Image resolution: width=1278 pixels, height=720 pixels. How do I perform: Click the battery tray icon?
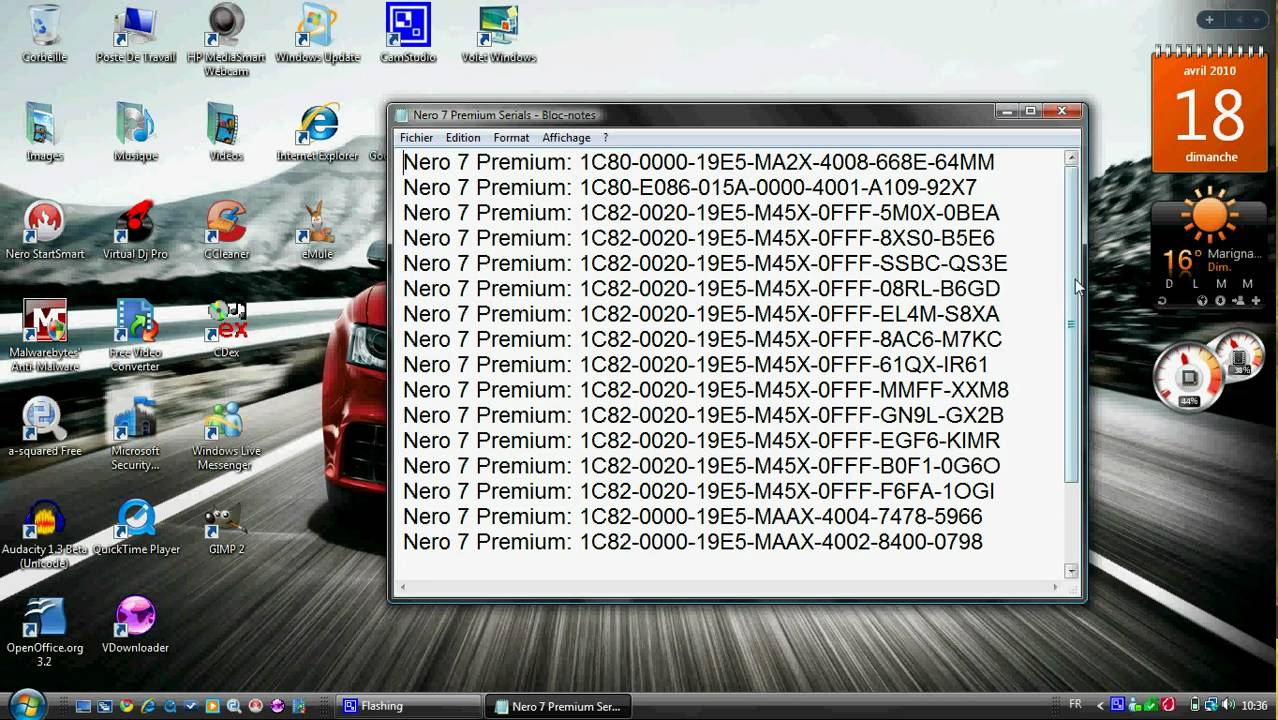pos(1194,705)
